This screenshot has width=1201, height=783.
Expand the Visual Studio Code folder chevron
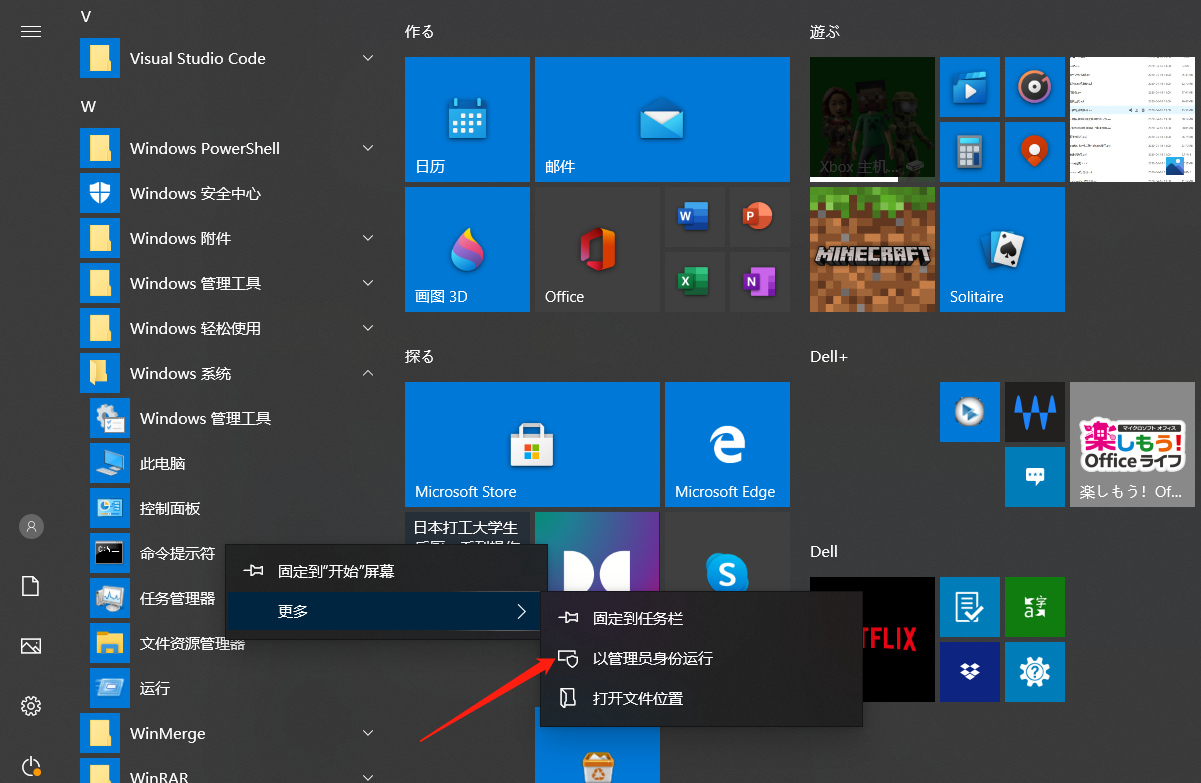click(x=368, y=58)
